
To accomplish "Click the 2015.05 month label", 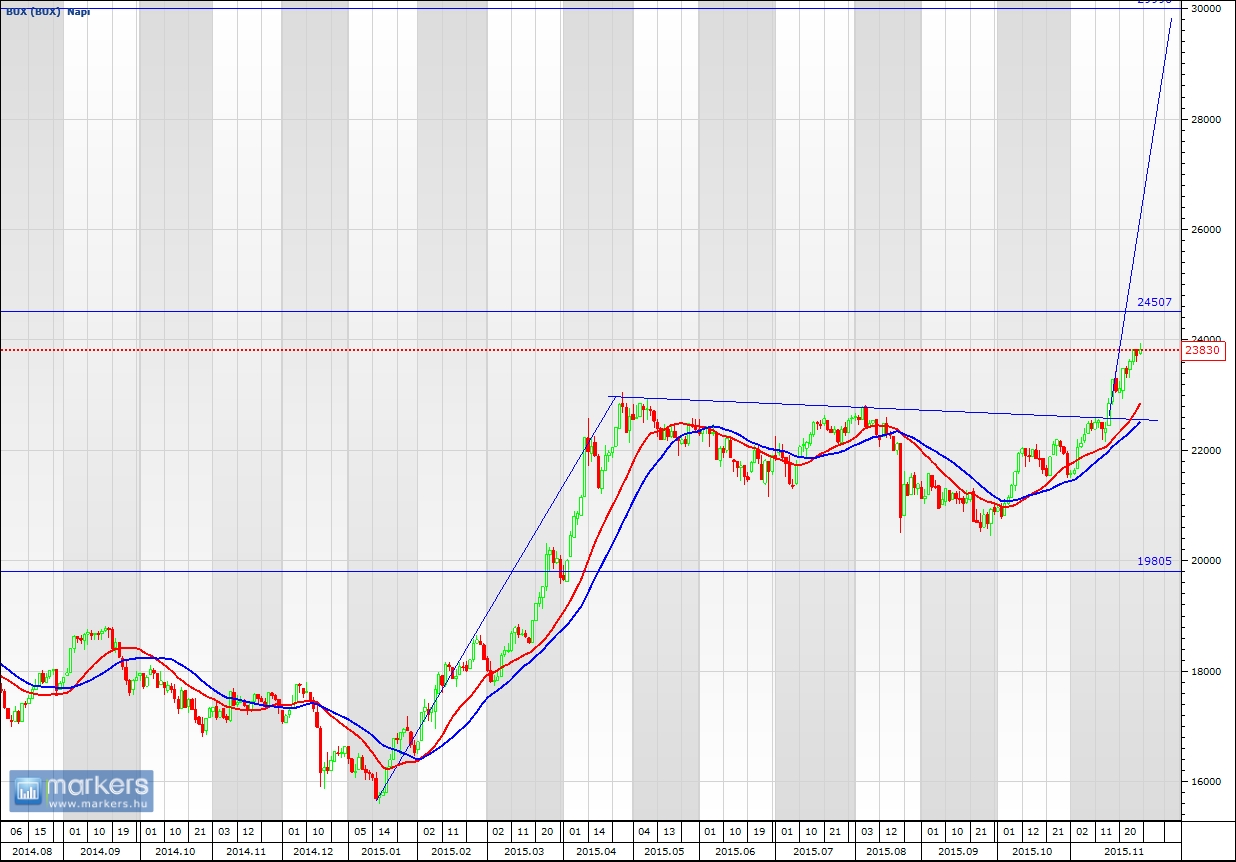I will (664, 851).
